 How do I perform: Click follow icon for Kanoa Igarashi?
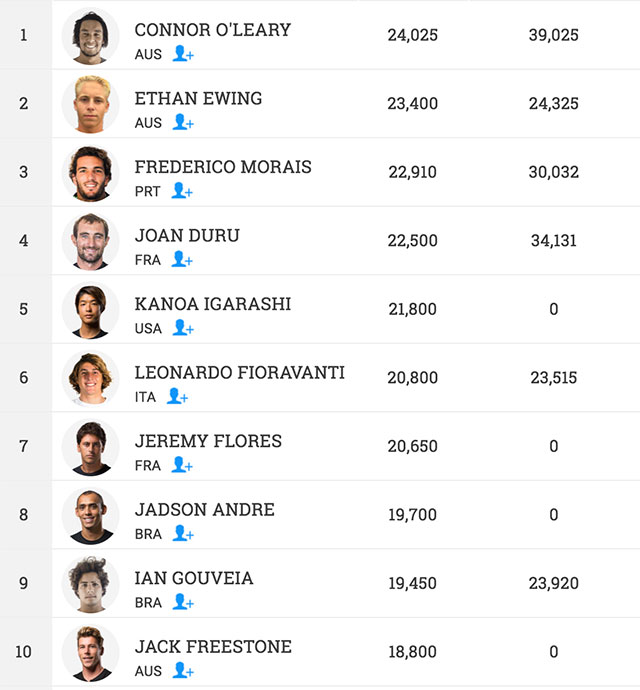point(182,328)
